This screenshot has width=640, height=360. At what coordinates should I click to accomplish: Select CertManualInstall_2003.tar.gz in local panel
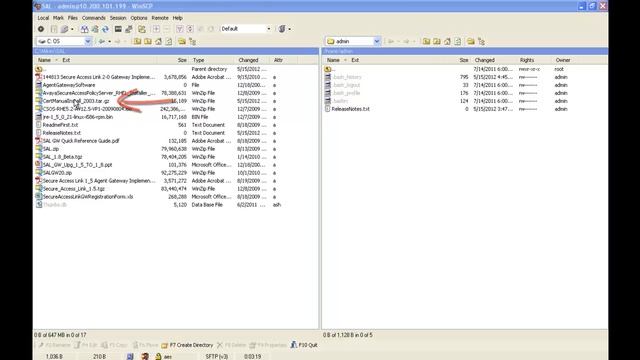(x=76, y=101)
